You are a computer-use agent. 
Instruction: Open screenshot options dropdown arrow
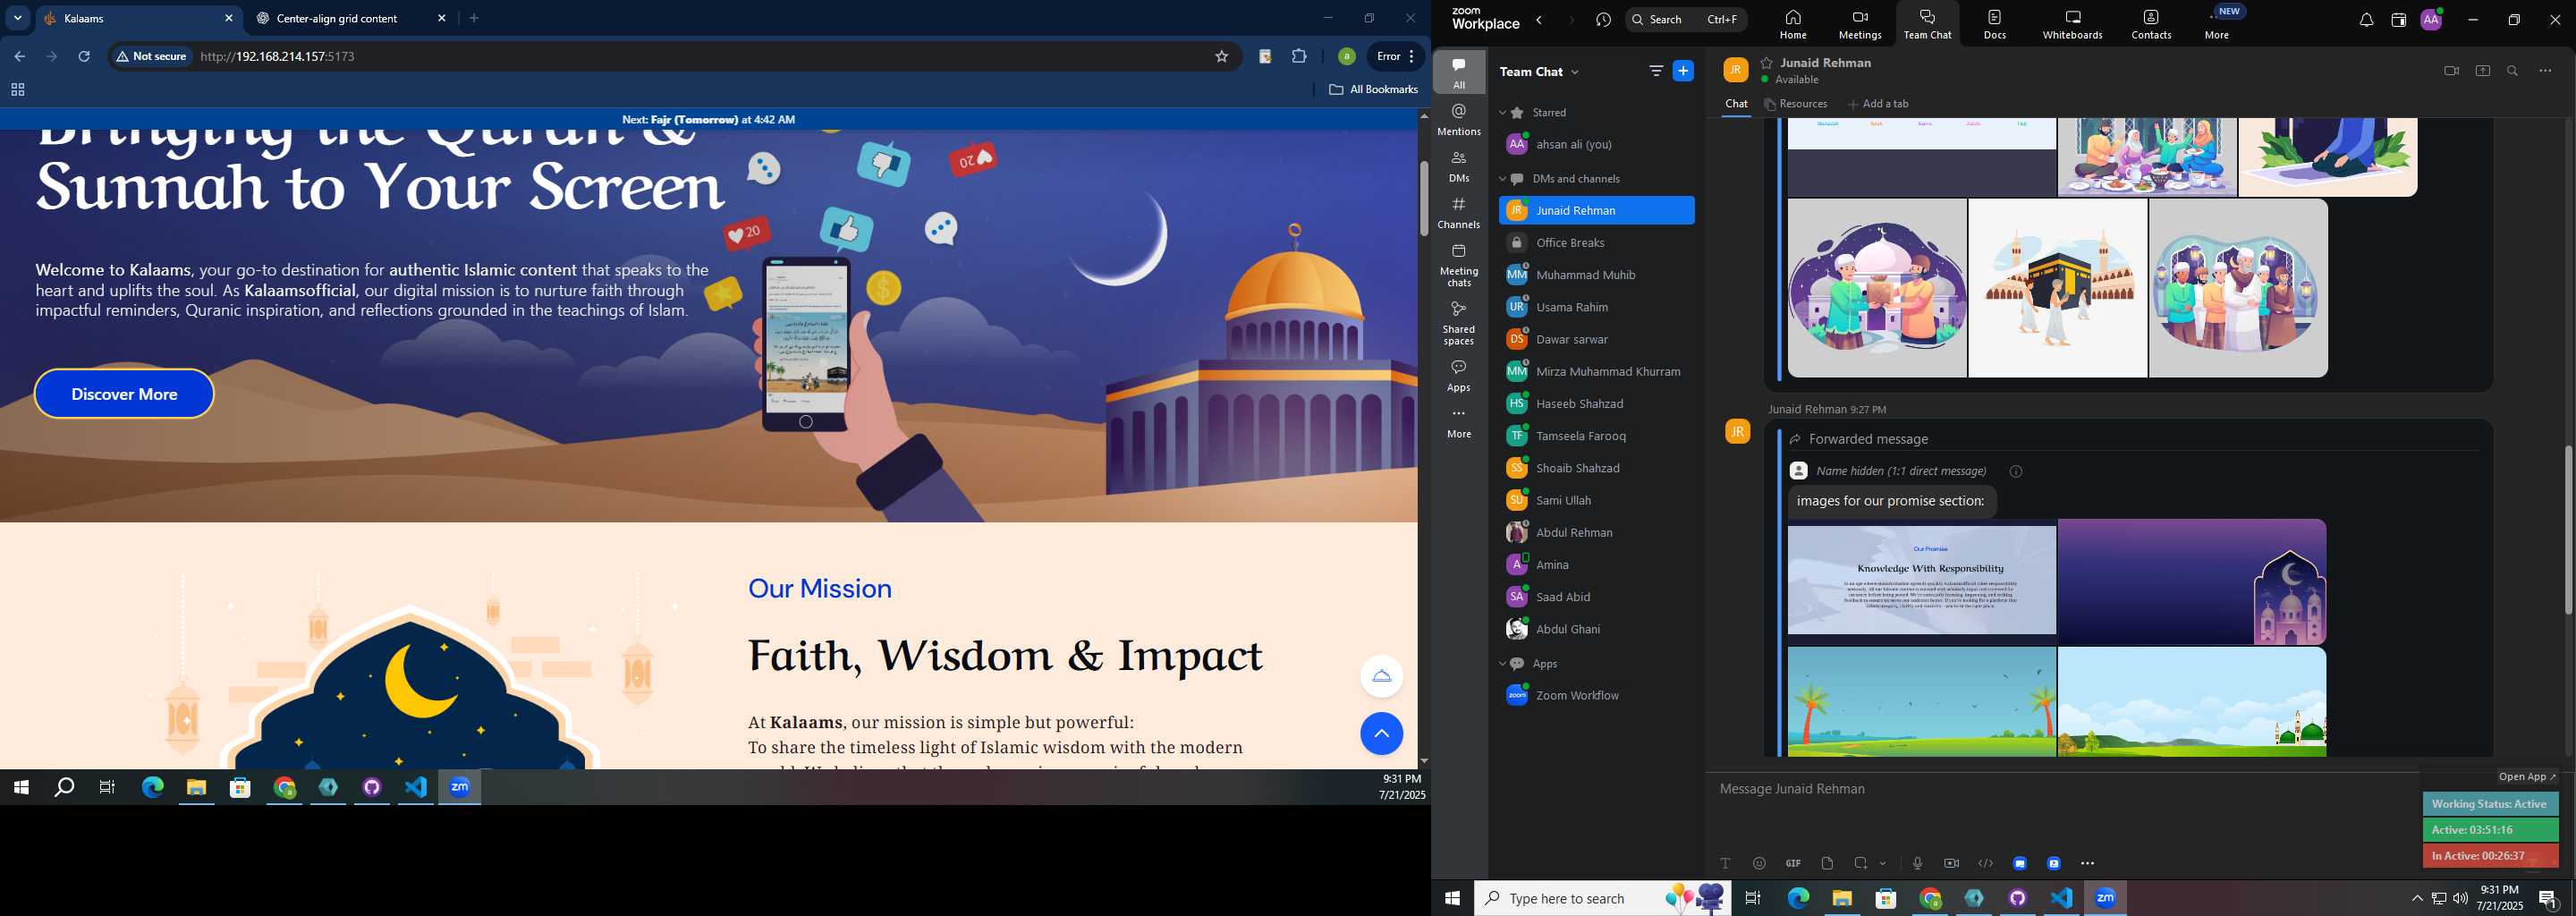pyautogui.click(x=1883, y=863)
